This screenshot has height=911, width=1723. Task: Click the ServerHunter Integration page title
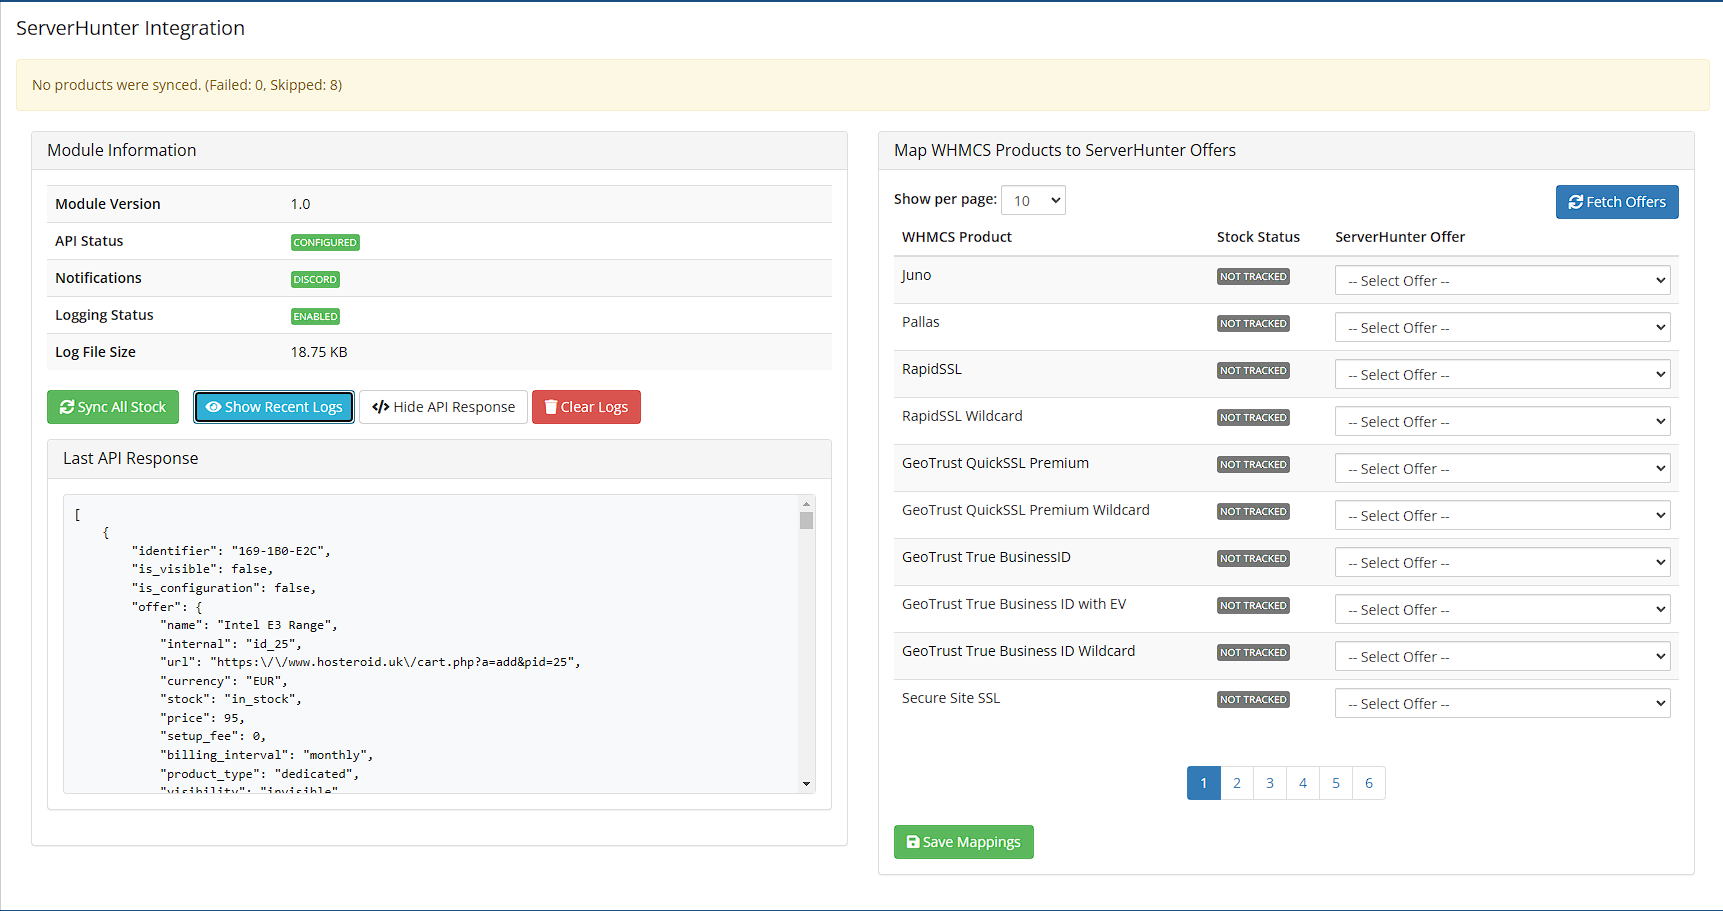point(130,28)
